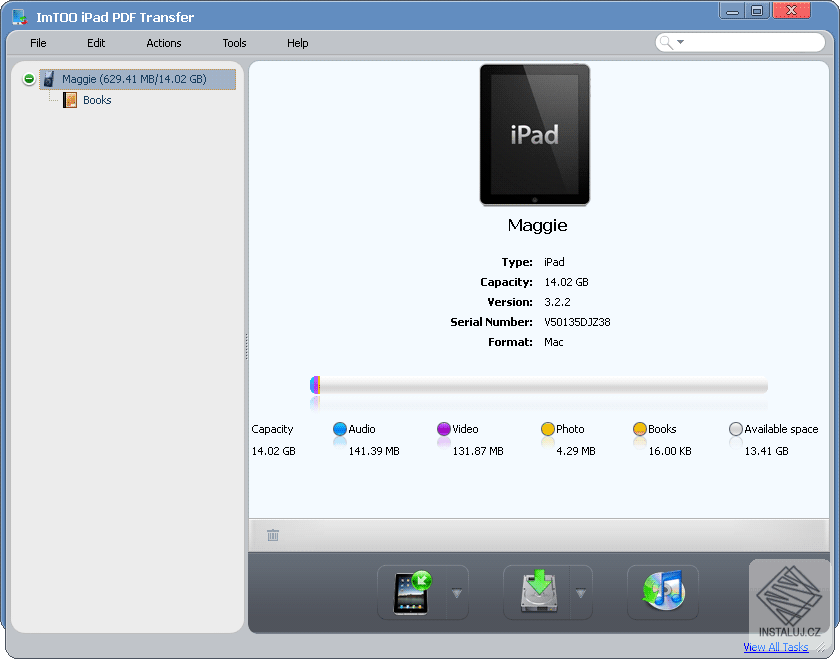Open the File menu
Screen dimensions: 840x659
(38, 43)
